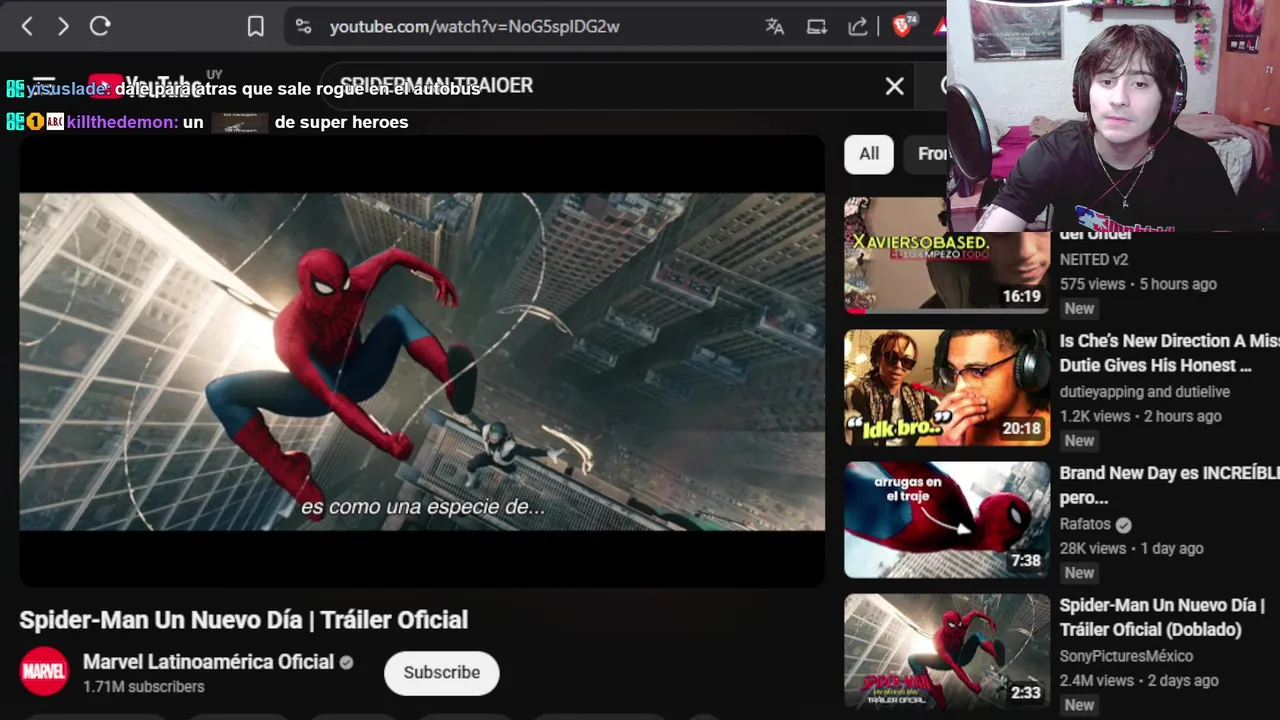Click the webcam overlay of the streamer
1280x720 pixels.
tap(1113, 116)
